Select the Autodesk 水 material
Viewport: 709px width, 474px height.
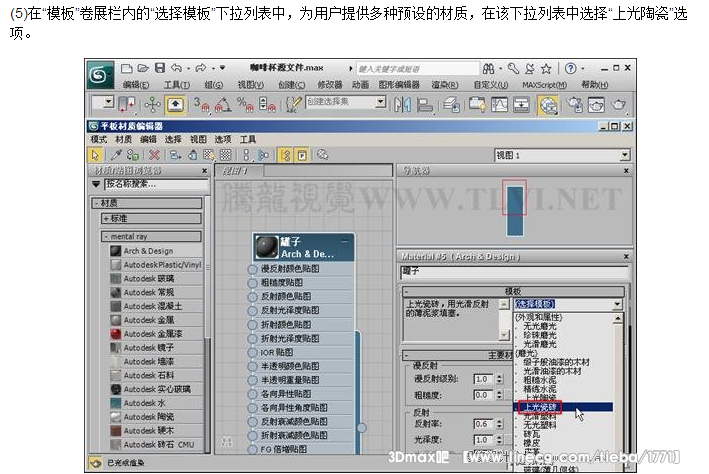[156, 403]
